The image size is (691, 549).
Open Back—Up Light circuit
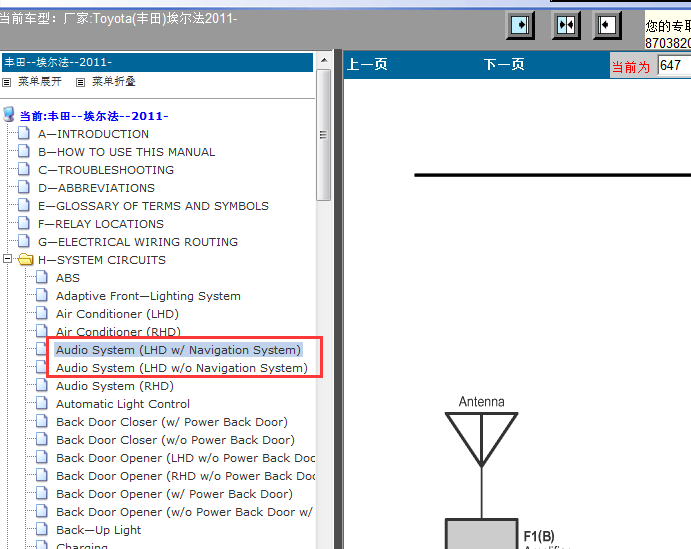click(x=98, y=530)
